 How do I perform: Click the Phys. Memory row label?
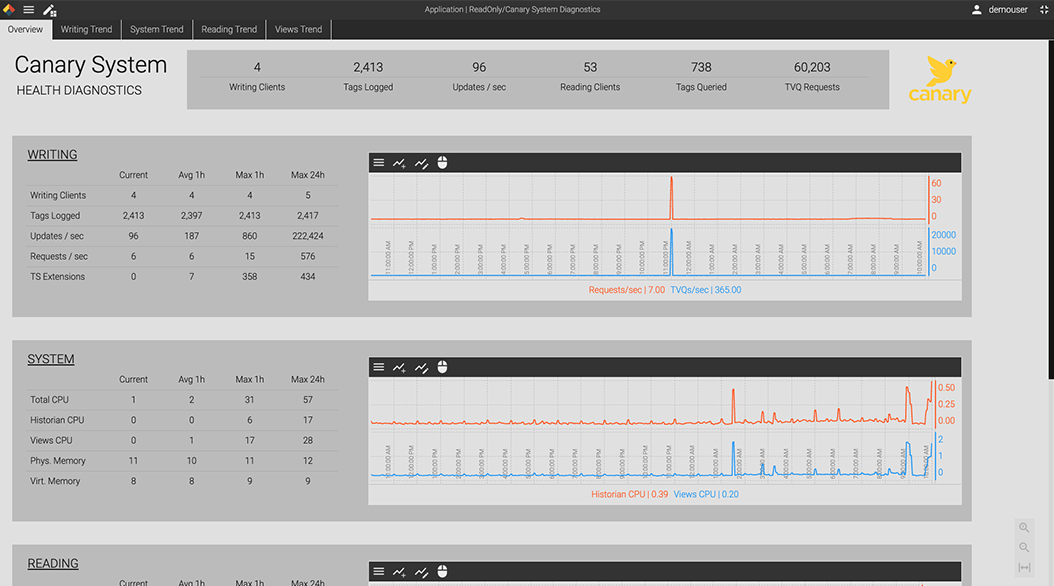click(x=58, y=461)
